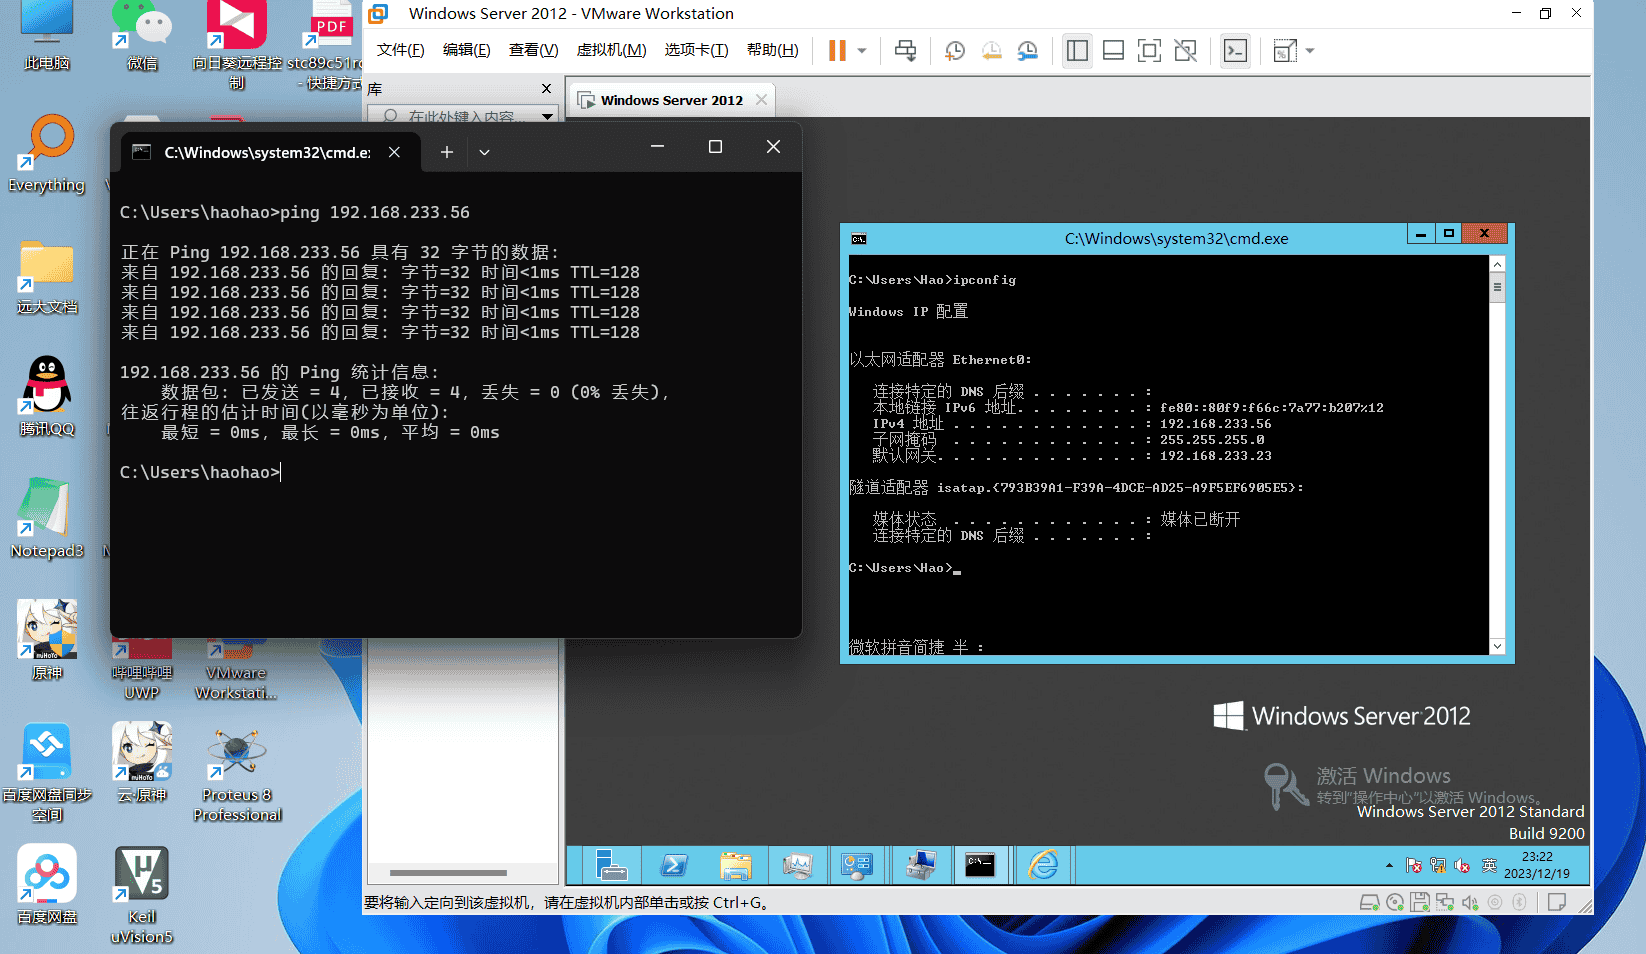Add a new tab in Terminal
The width and height of the screenshot is (1646, 954).
pos(447,152)
